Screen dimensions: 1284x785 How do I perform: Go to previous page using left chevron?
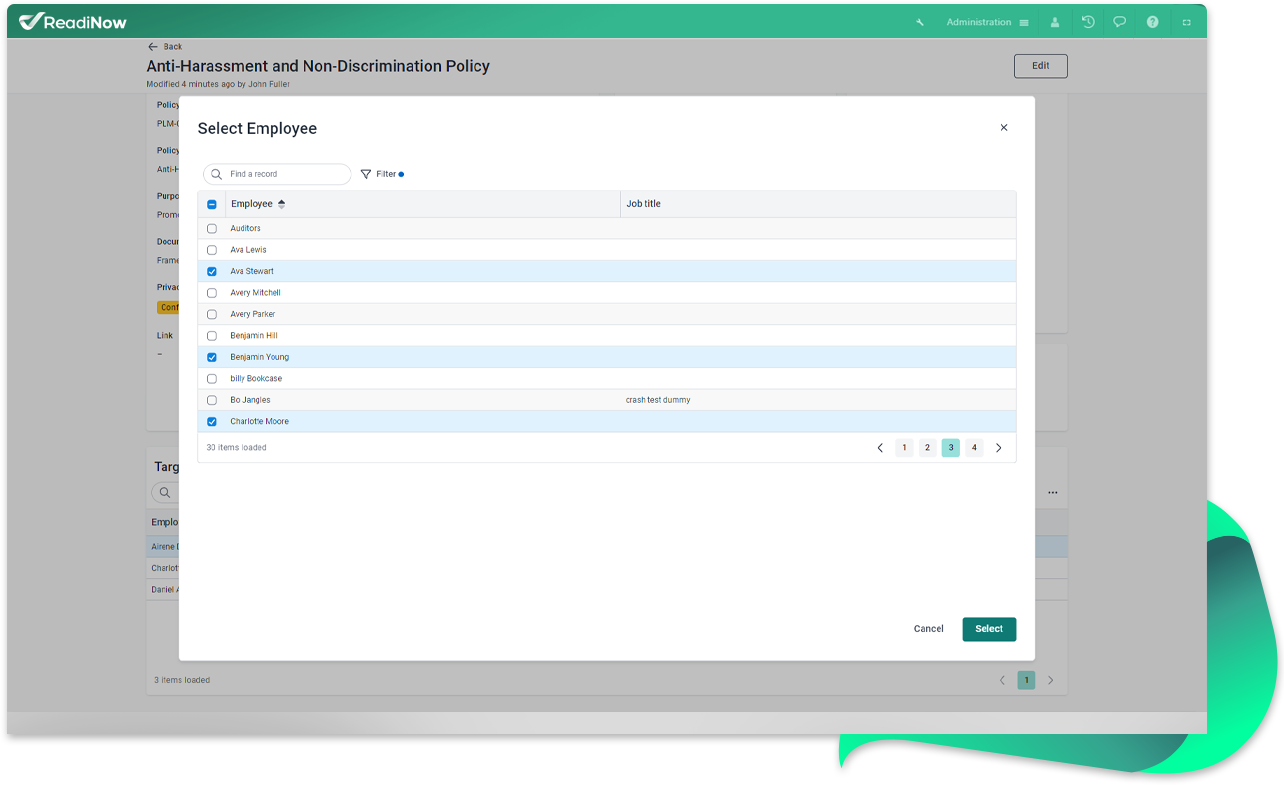pos(880,448)
